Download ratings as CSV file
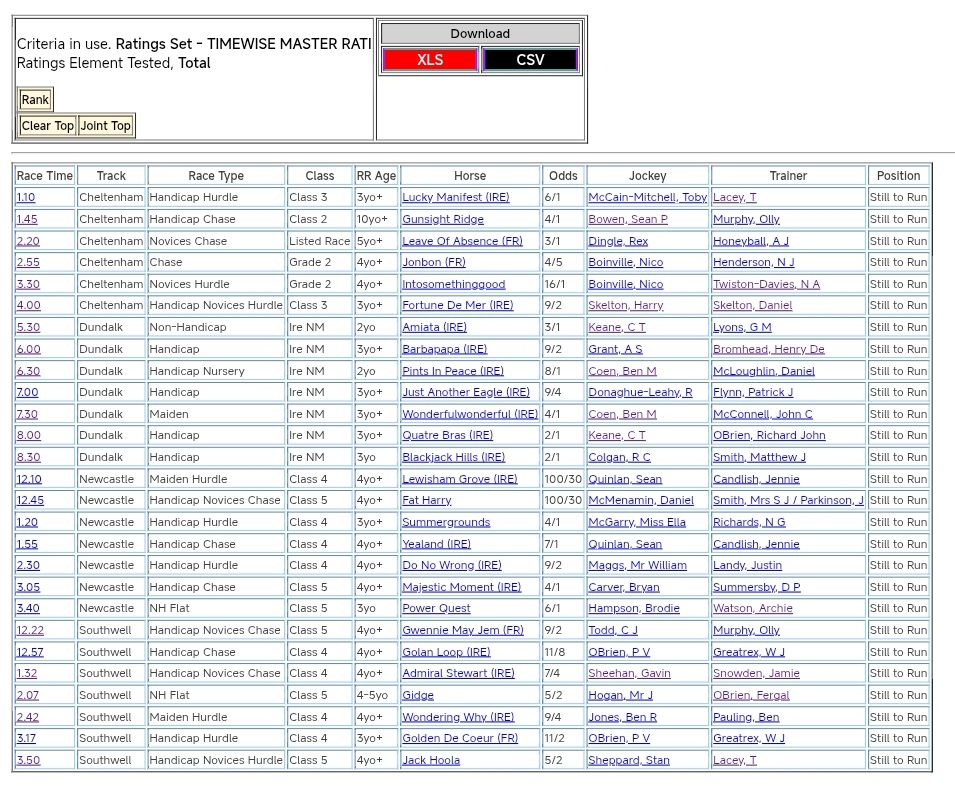 [530, 60]
